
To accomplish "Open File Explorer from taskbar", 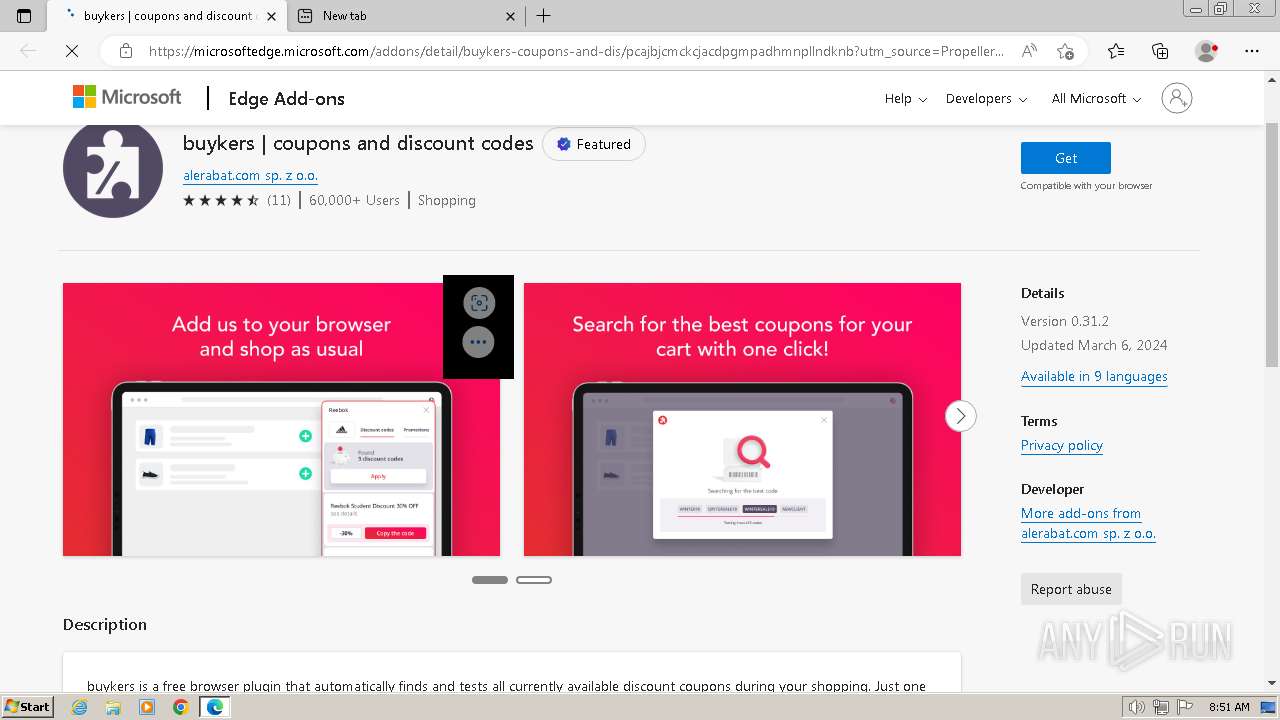I will tap(113, 707).
